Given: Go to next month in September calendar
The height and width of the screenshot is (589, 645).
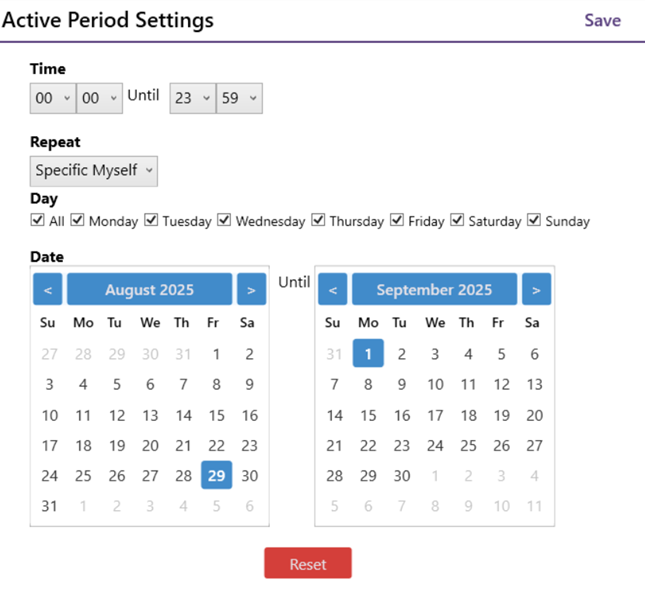Looking at the screenshot, I should coord(536,290).
